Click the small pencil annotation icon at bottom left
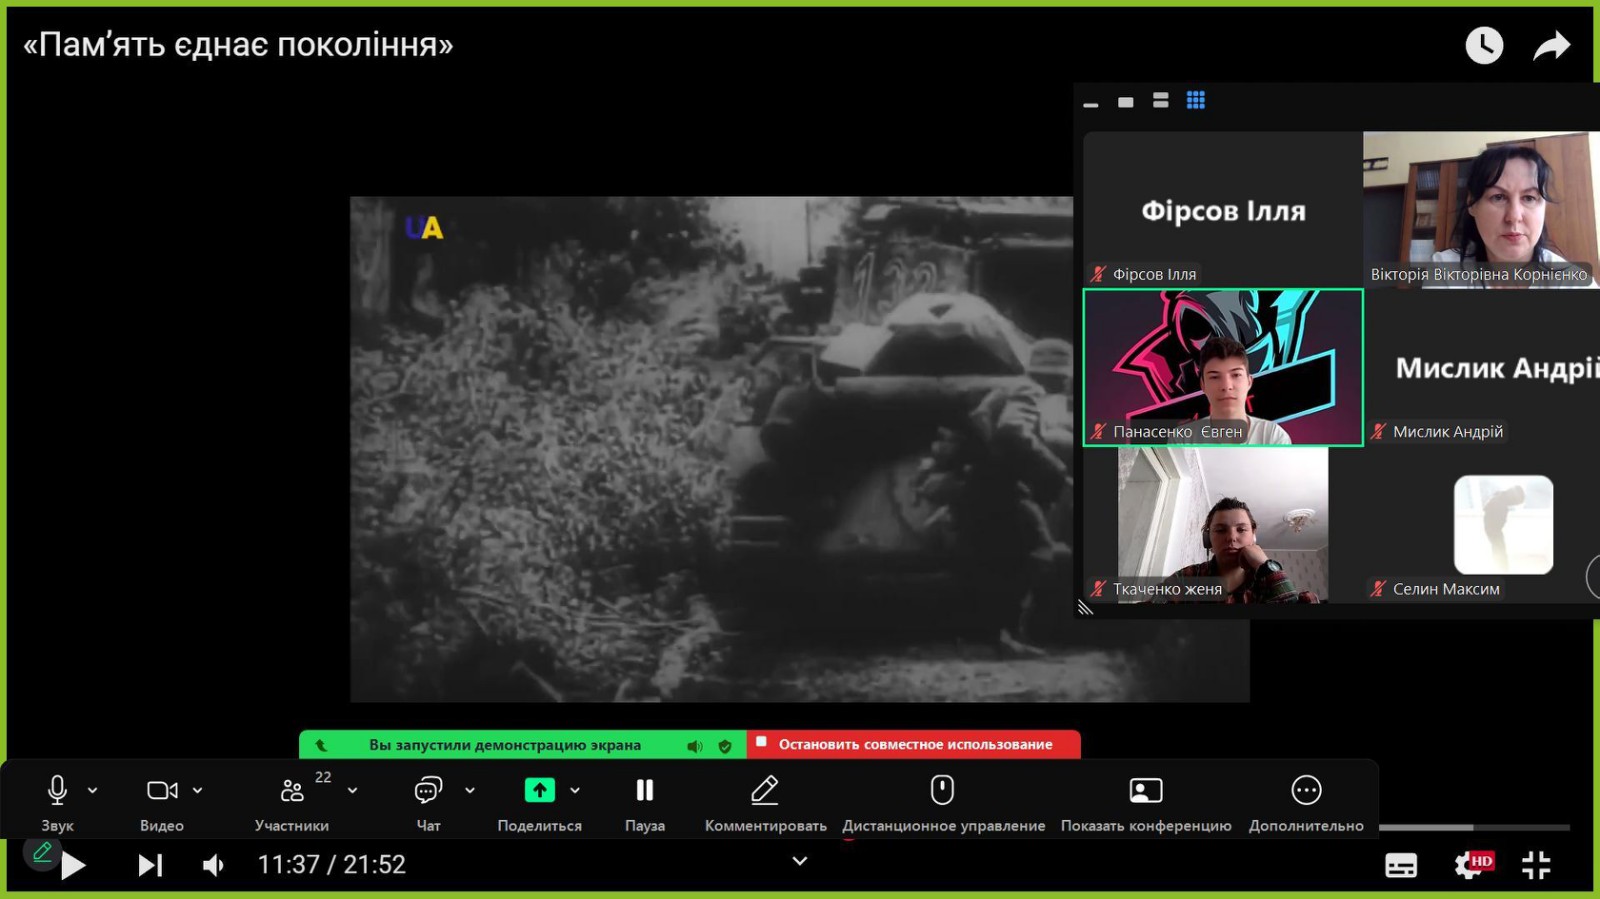This screenshot has height=899, width=1600. [x=42, y=853]
